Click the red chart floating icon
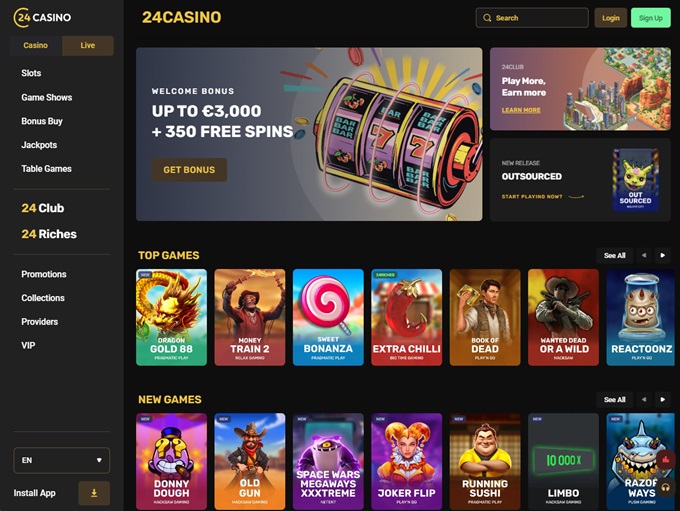 [665, 459]
